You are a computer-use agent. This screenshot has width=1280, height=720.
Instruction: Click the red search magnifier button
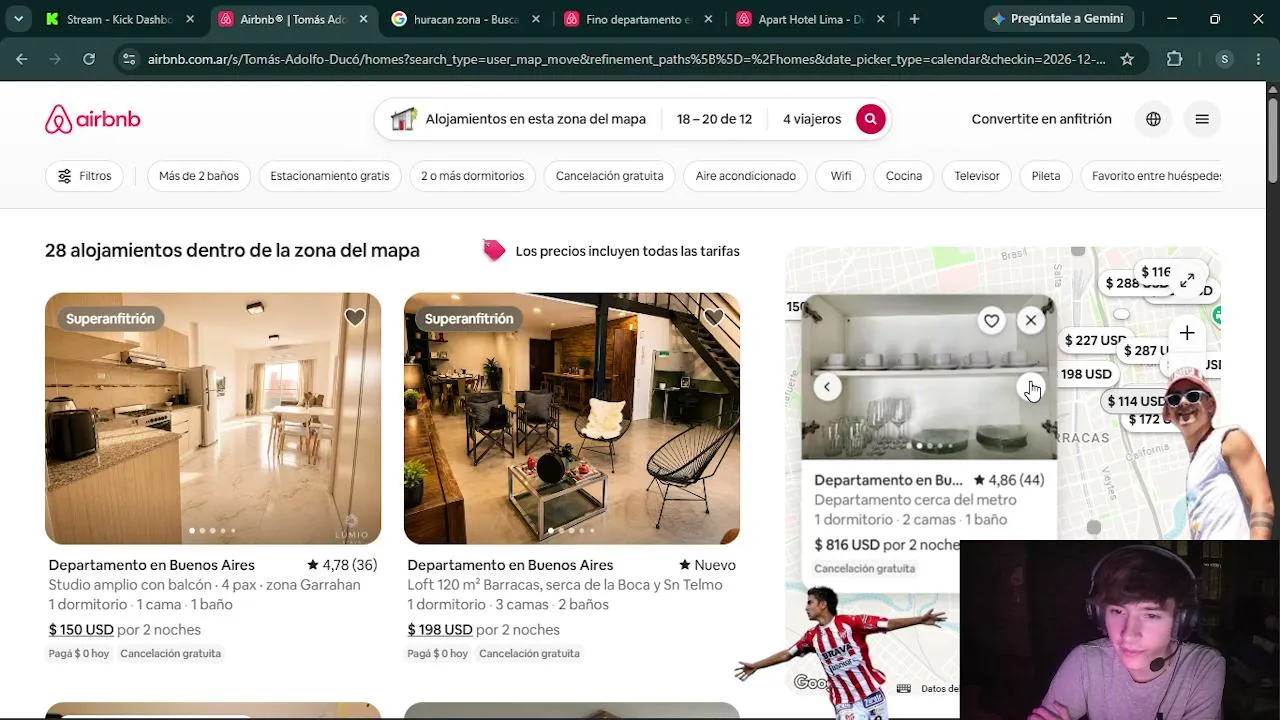click(870, 119)
